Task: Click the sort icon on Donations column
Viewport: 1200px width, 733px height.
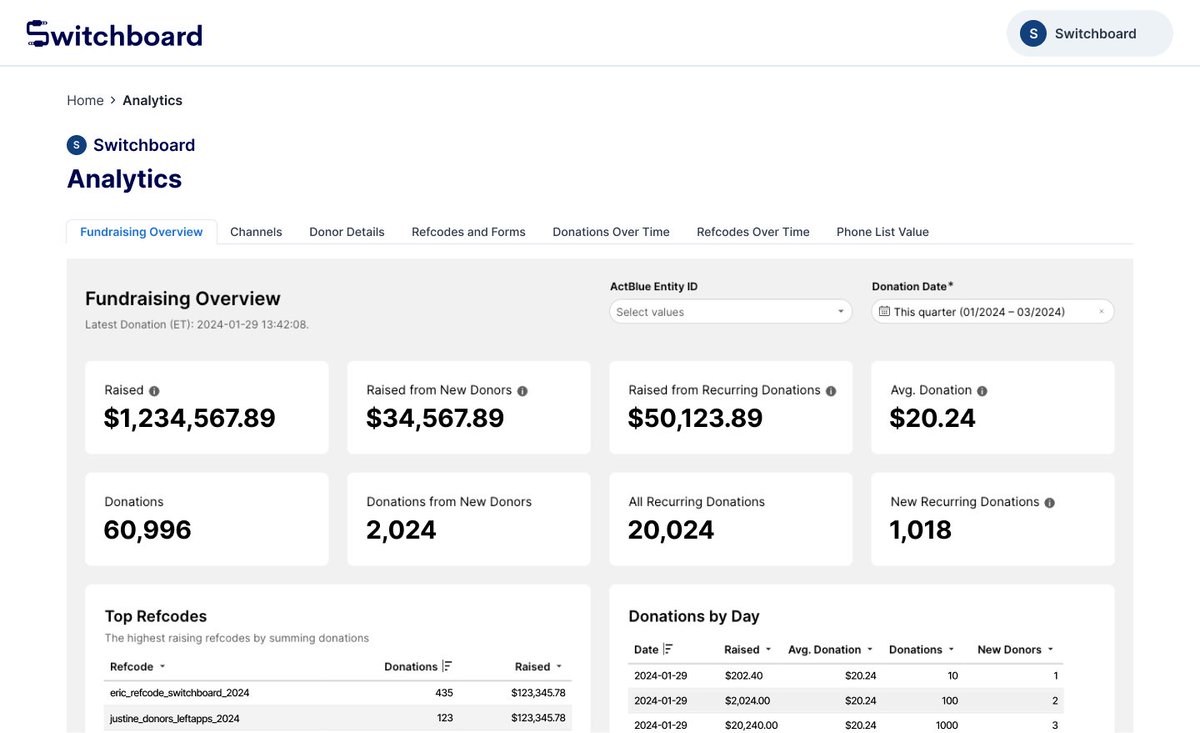Action: 447,666
